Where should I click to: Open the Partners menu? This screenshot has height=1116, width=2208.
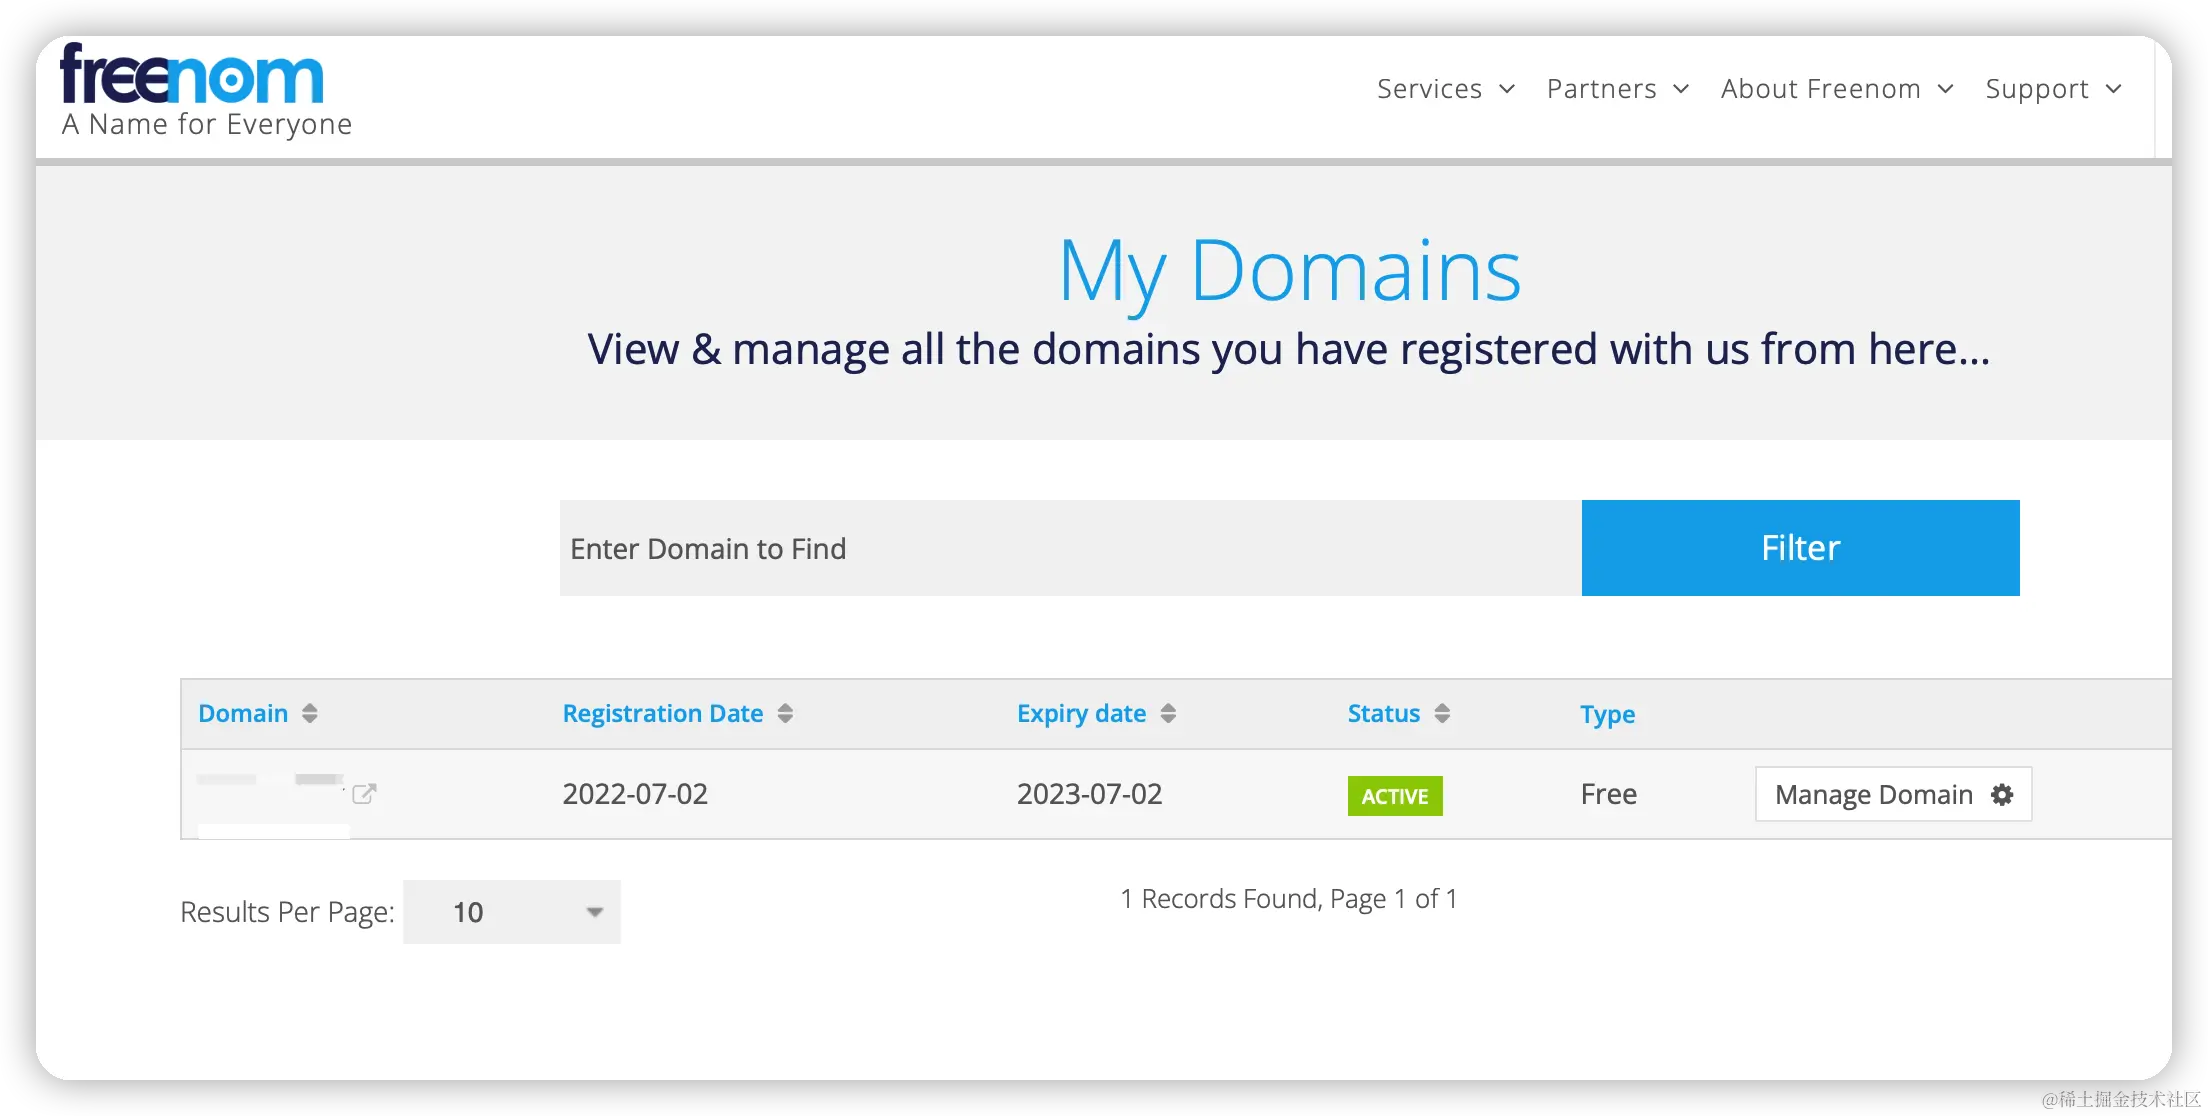tap(1601, 89)
